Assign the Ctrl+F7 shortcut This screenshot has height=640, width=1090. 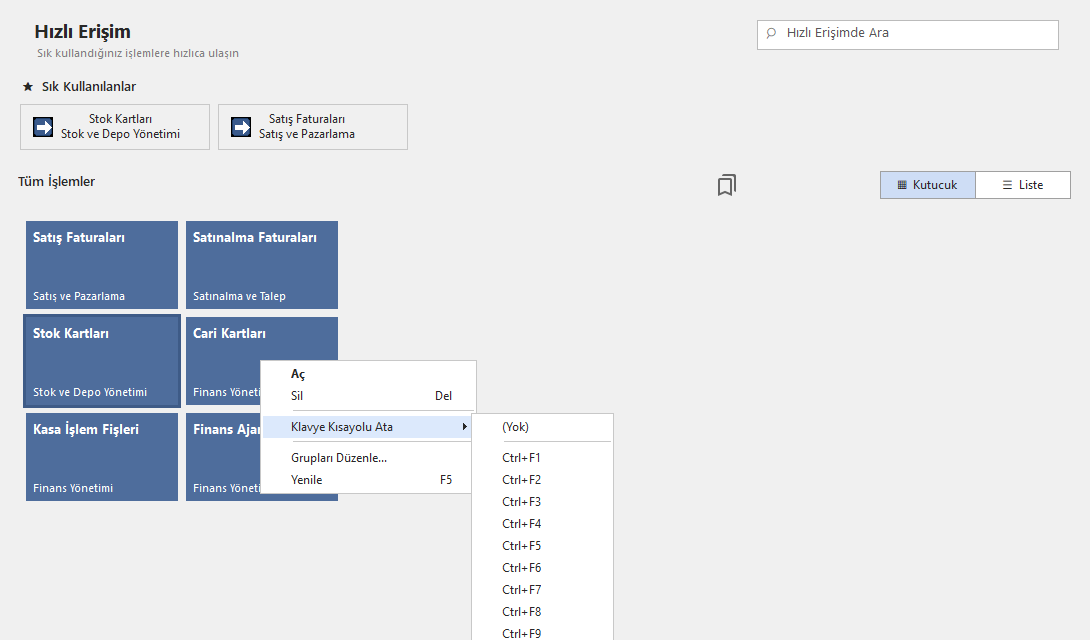(542, 590)
